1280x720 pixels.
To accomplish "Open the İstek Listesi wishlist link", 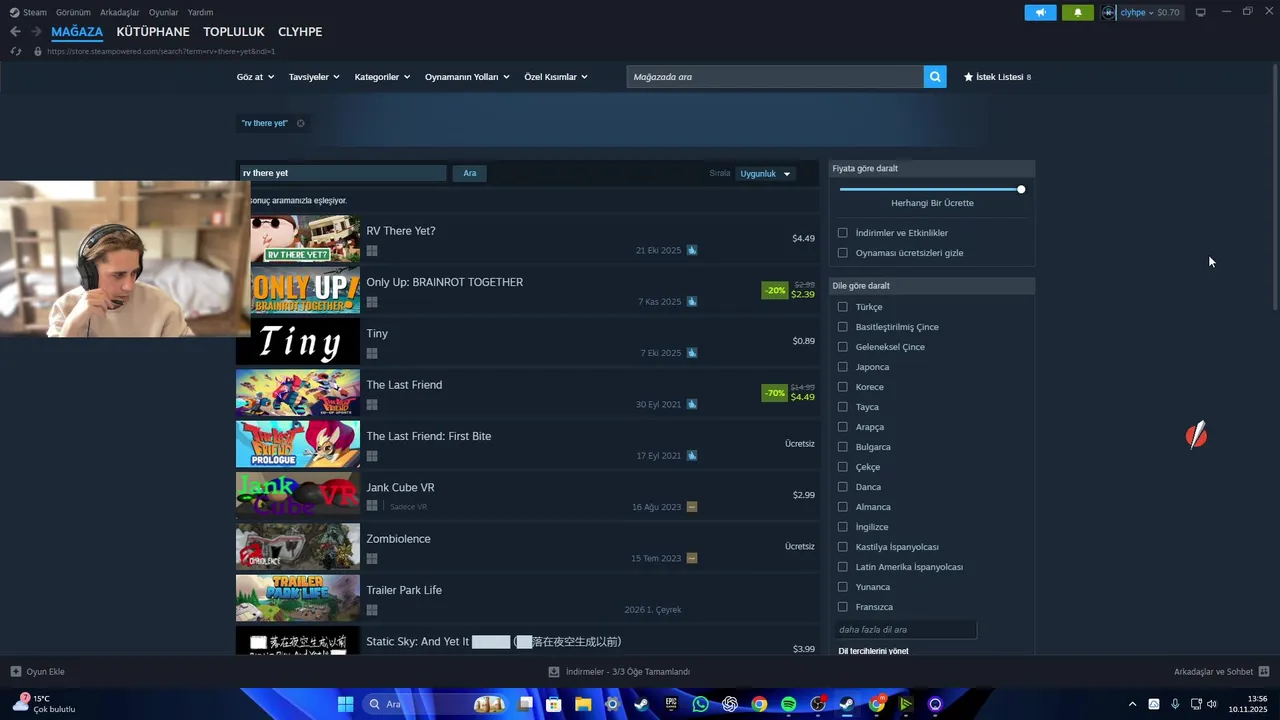I will (997, 77).
